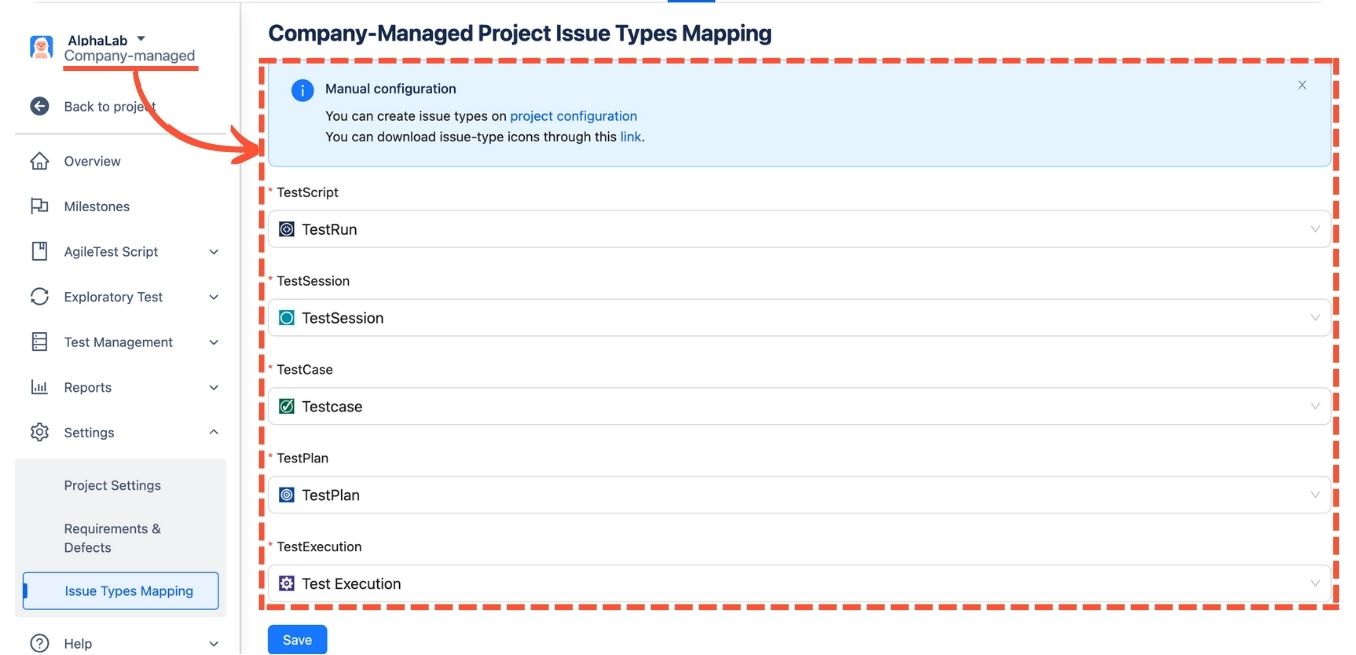Open the TestSession issue type dropdown

[799, 318]
